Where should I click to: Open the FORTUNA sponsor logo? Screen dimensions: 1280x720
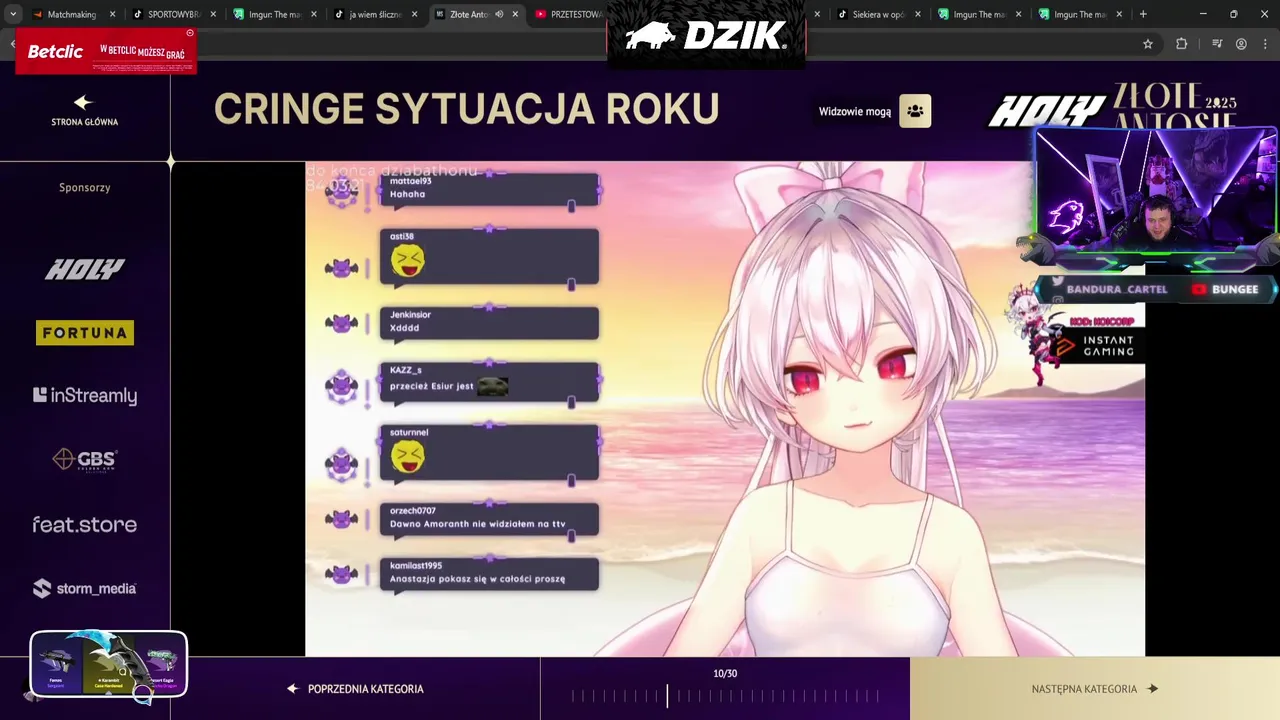(85, 333)
